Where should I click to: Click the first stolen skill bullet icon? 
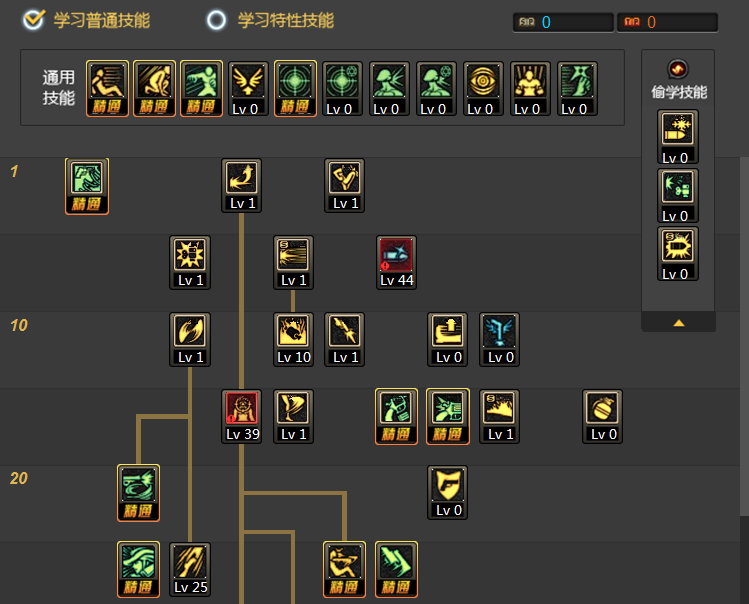point(677,137)
